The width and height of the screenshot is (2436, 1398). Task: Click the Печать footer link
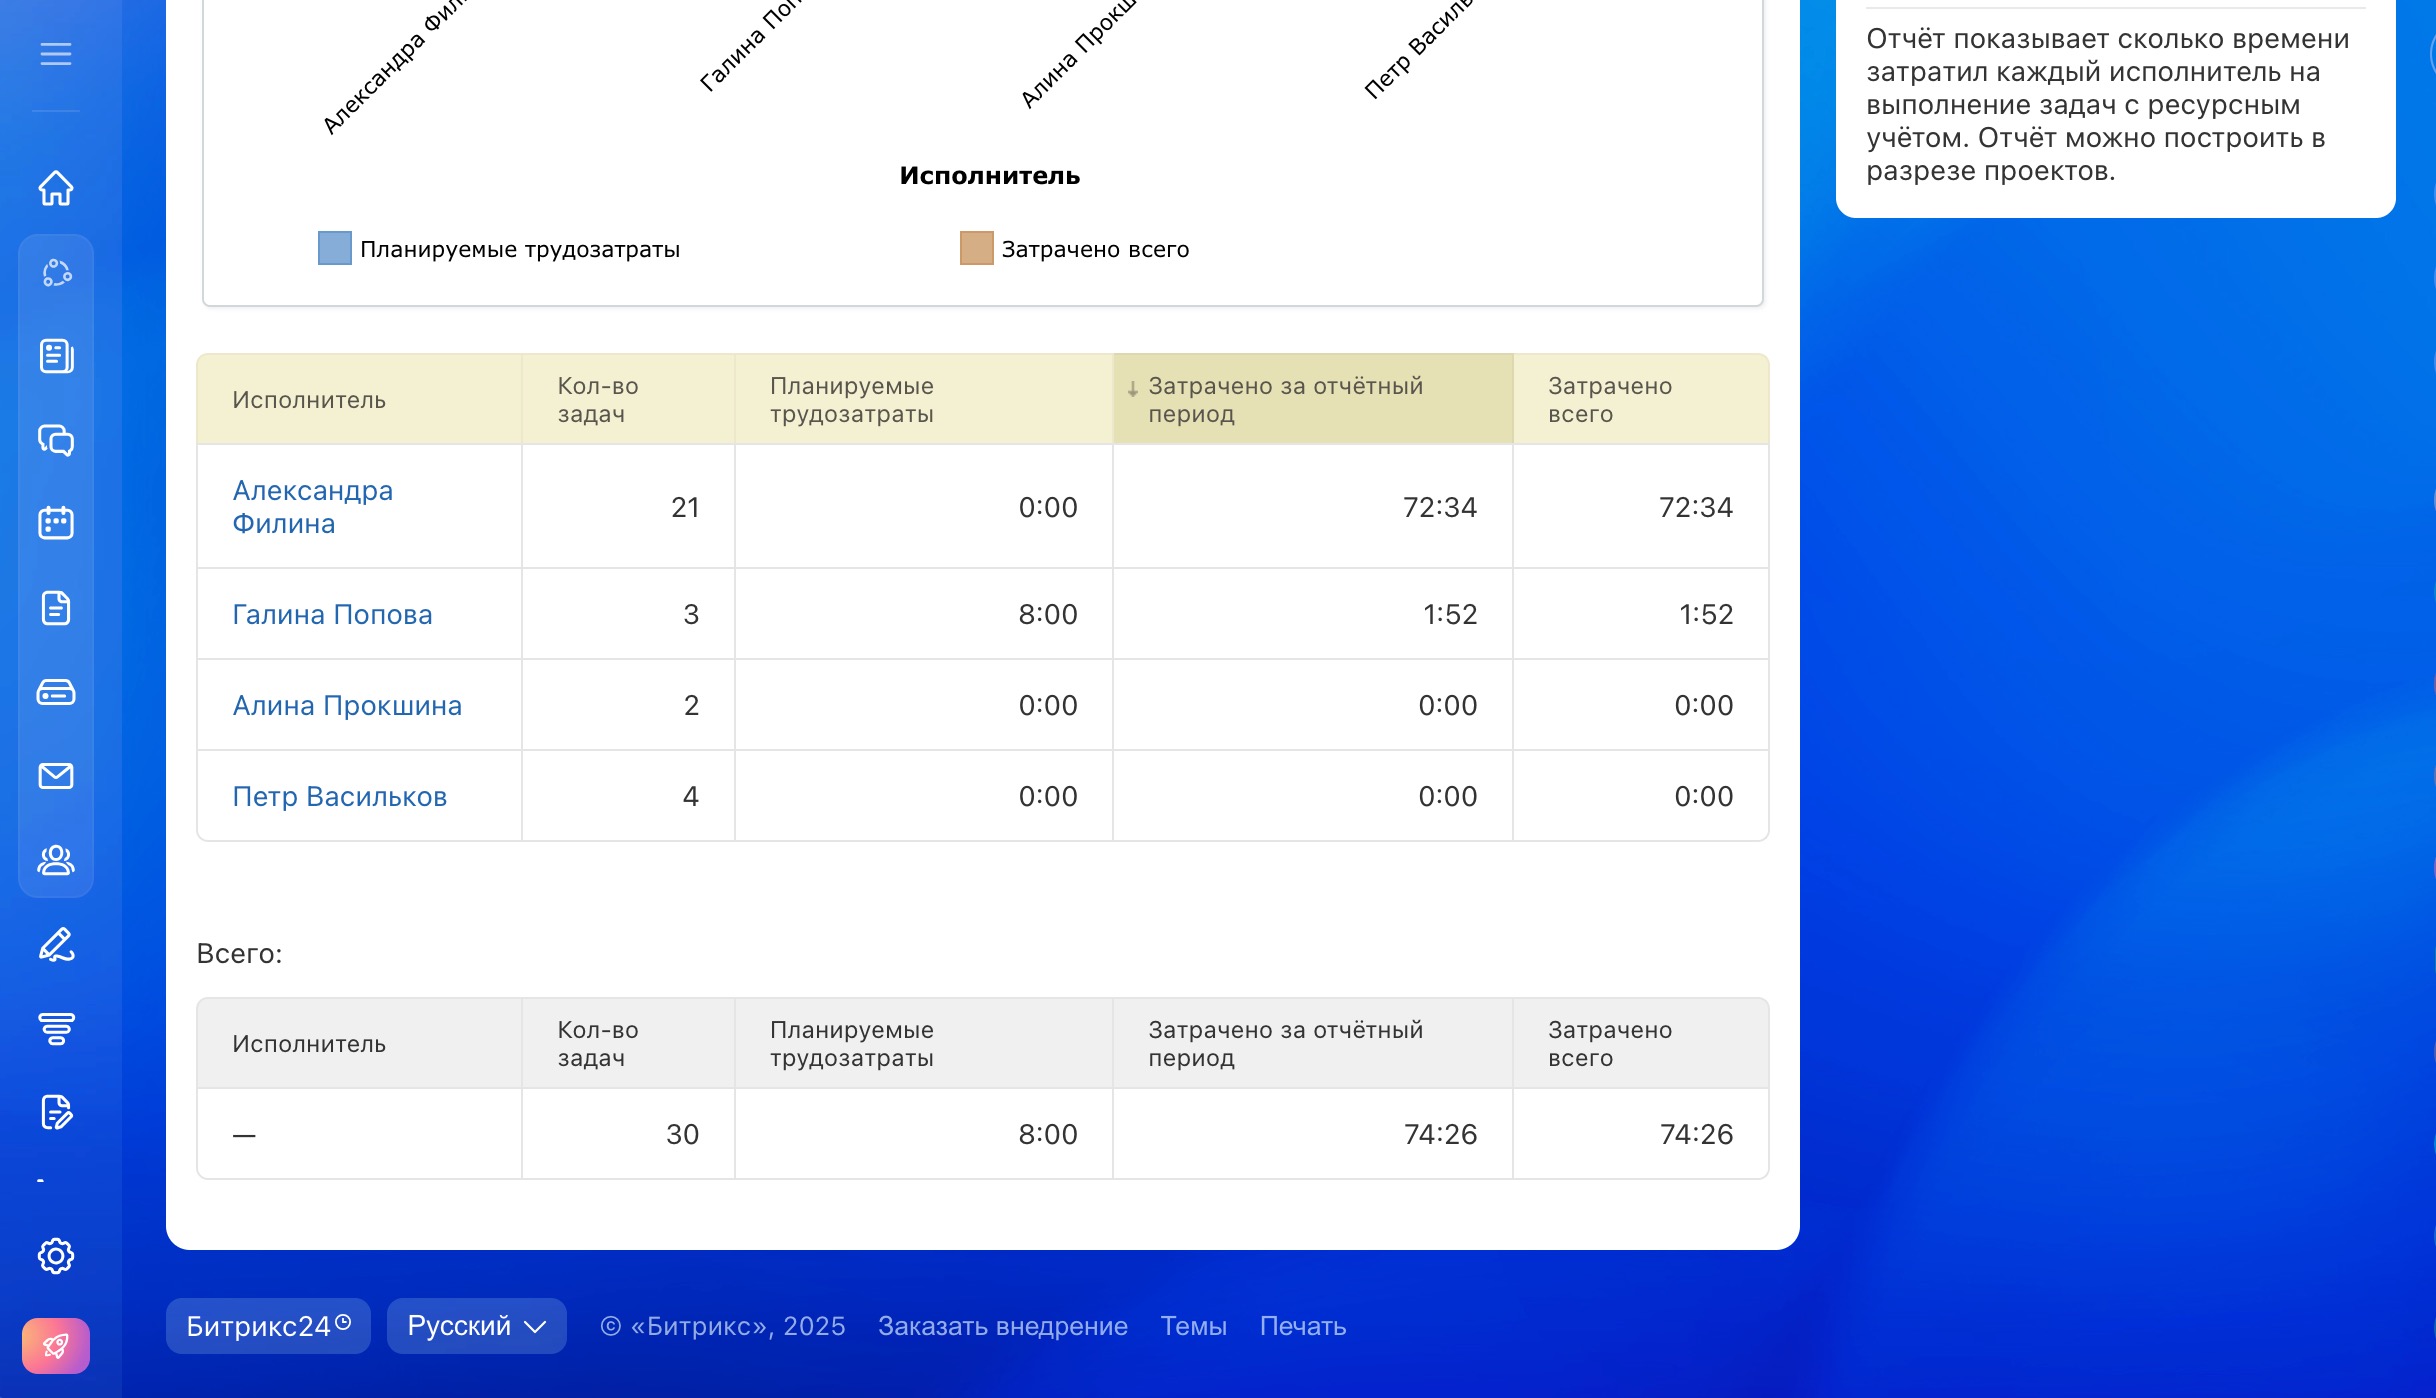1303,1326
